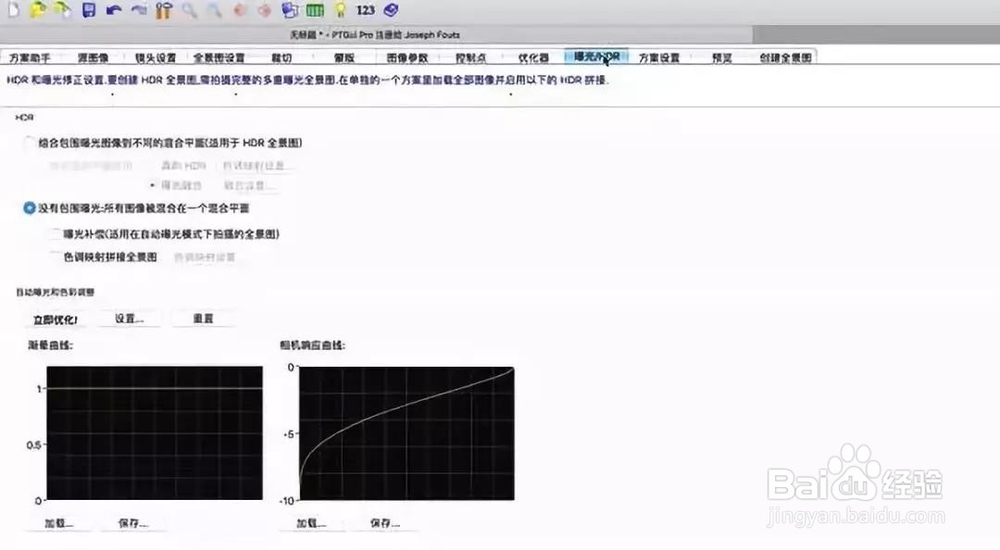The height and width of the screenshot is (550, 1000).
Task: Click the 立即优化! button
Action: (55, 320)
